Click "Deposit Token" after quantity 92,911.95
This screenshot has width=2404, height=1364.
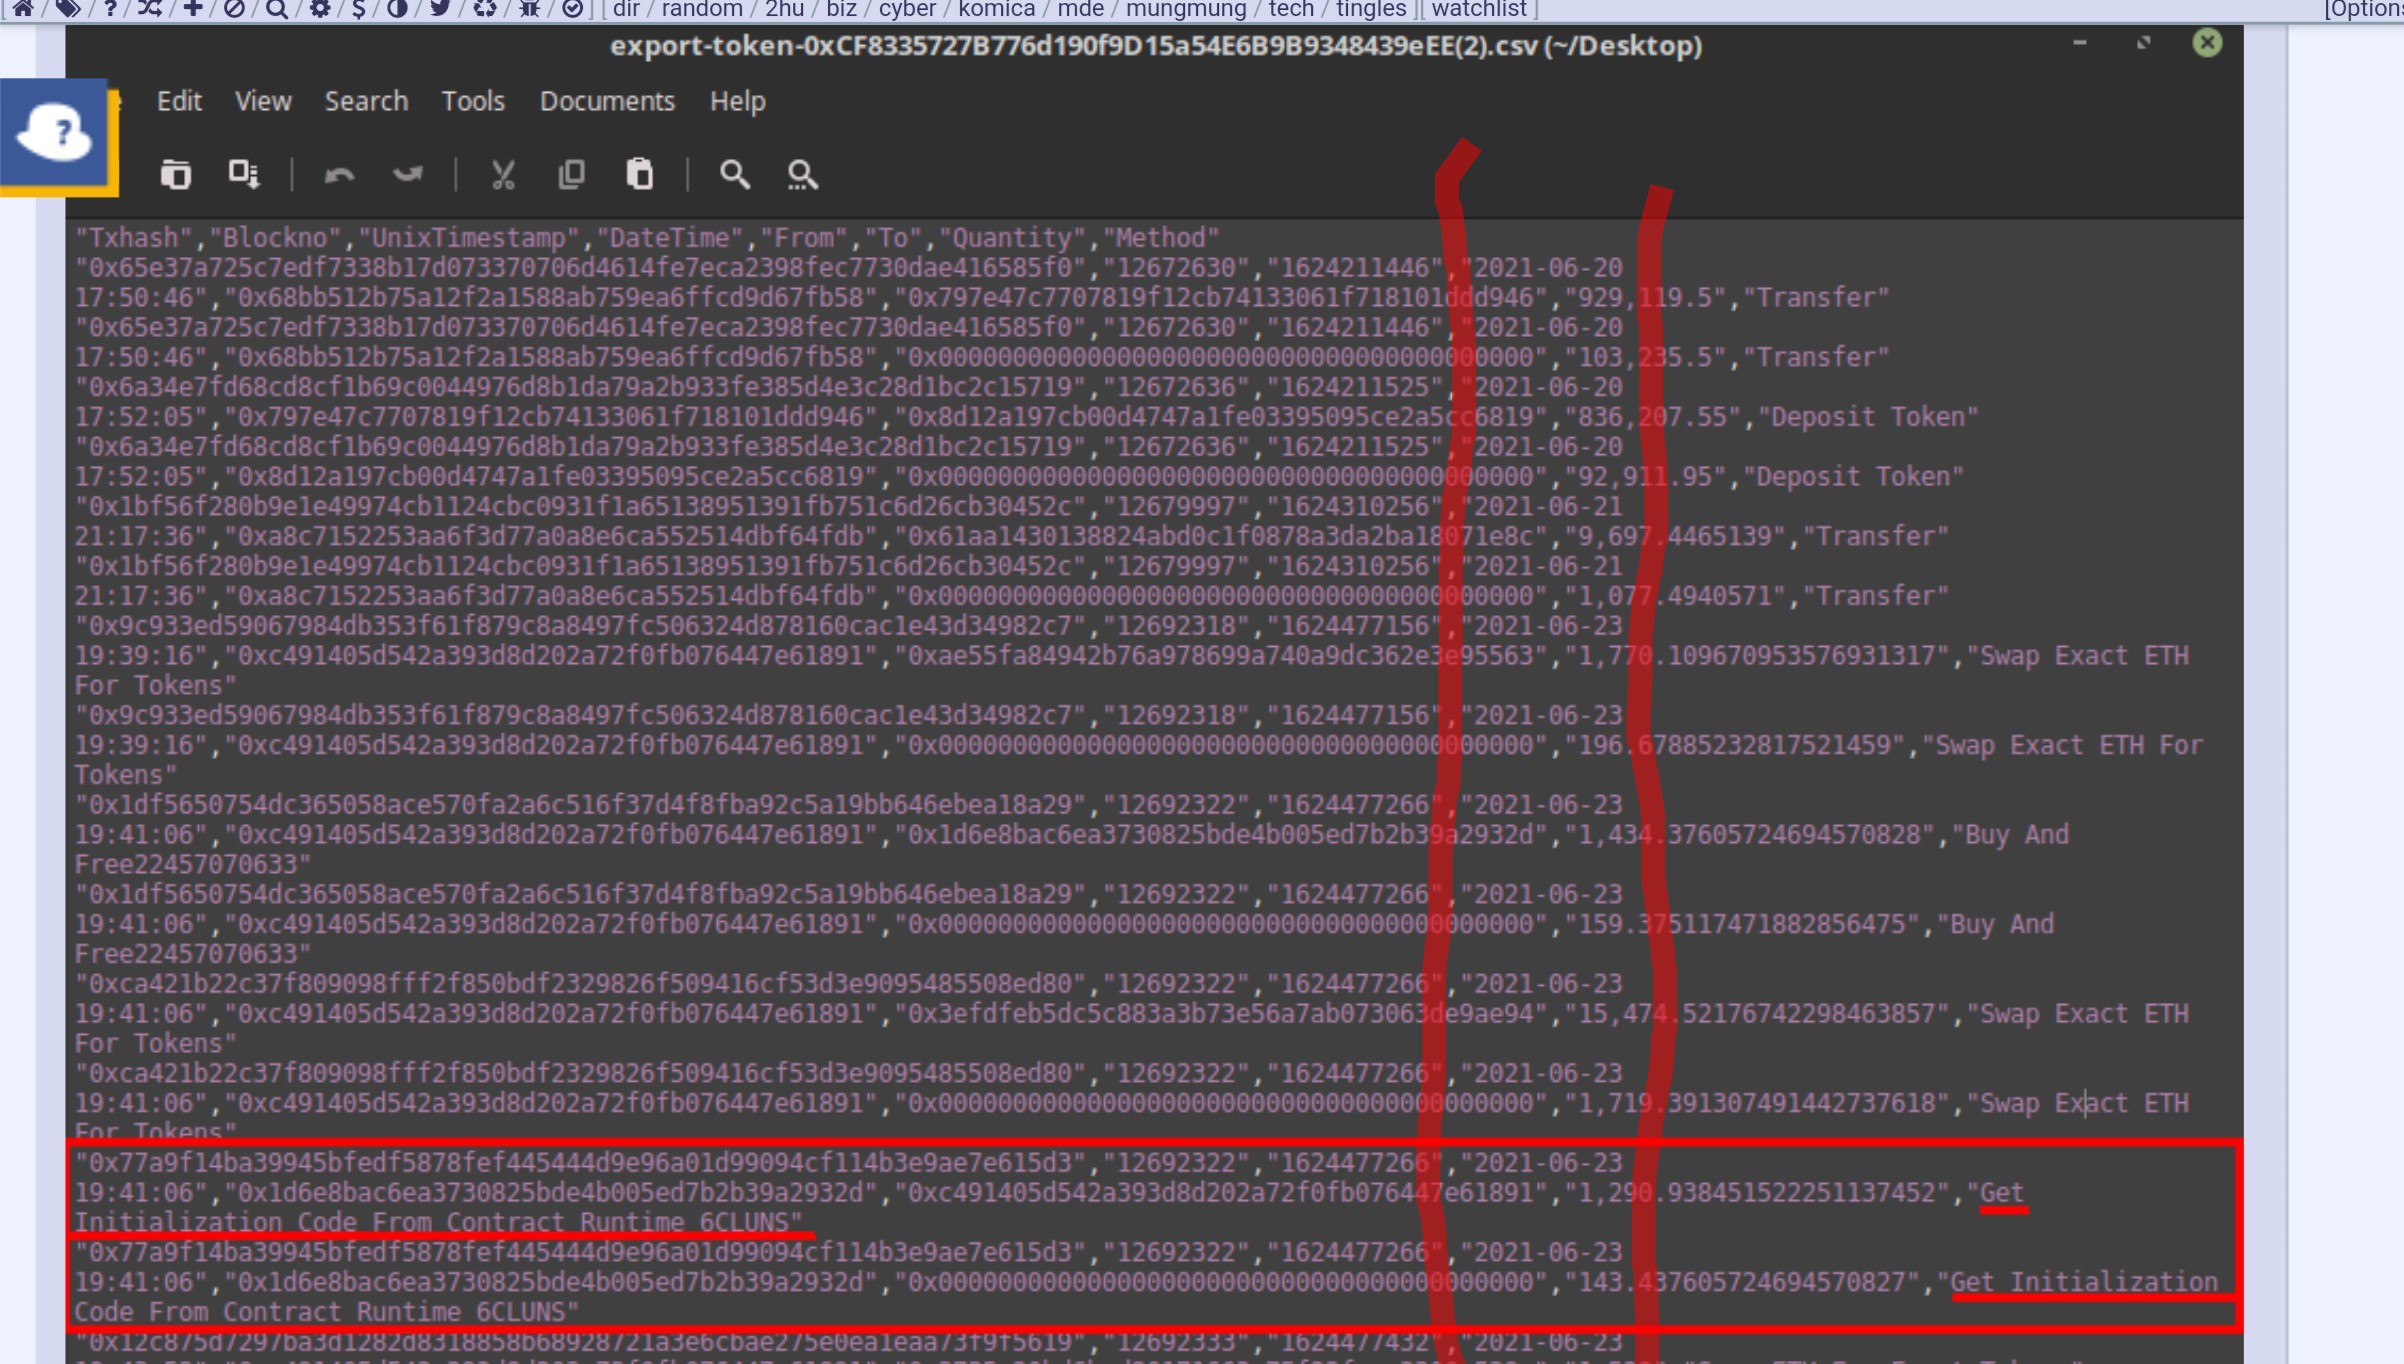(x=1860, y=477)
